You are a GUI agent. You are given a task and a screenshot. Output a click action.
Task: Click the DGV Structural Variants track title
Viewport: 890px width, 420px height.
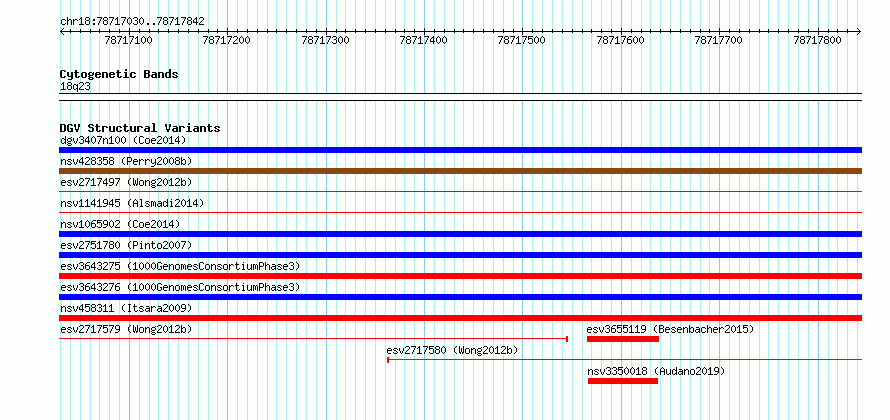[140, 128]
